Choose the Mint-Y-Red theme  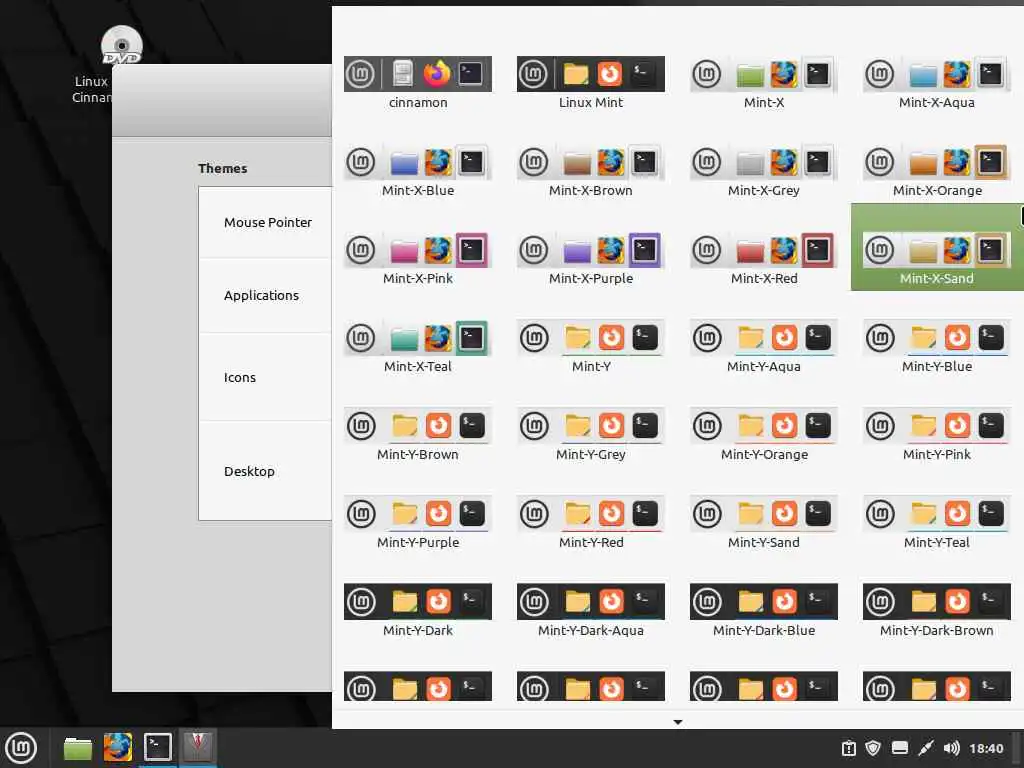pyautogui.click(x=590, y=523)
